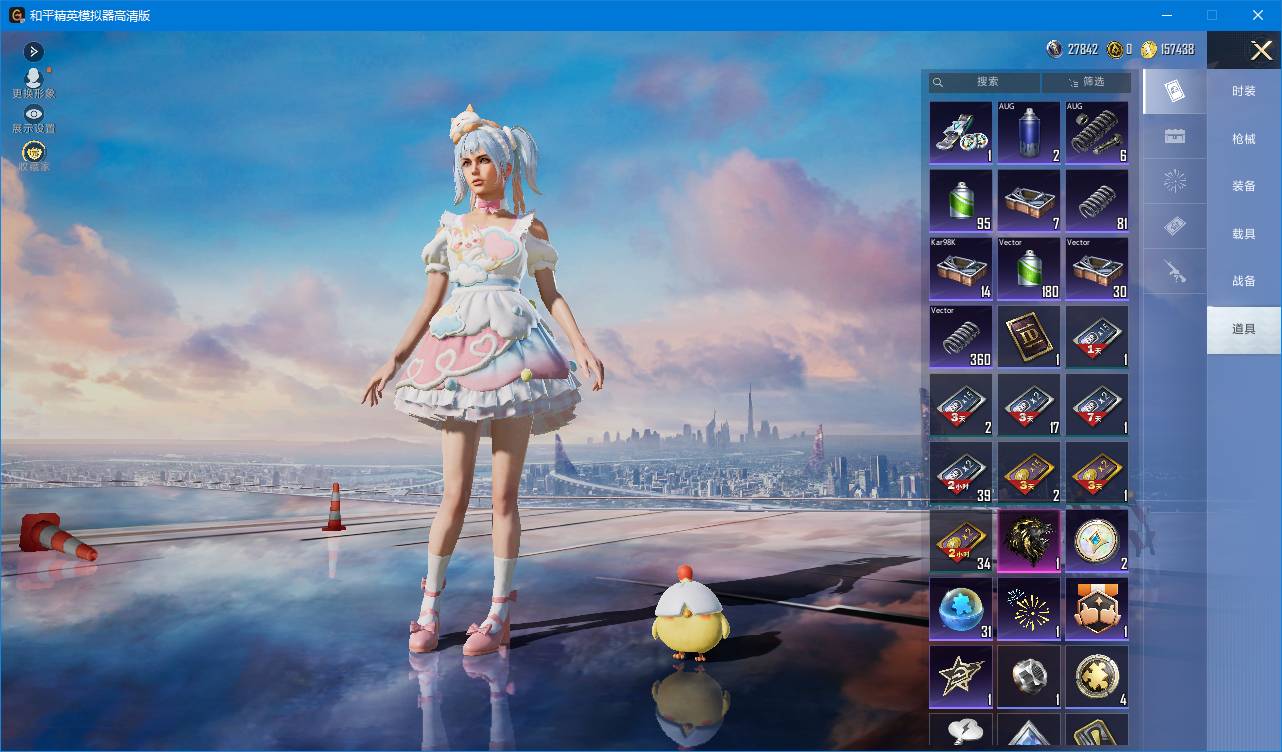
Task: Collapse the side menu with the arrow button
Action: [33, 51]
